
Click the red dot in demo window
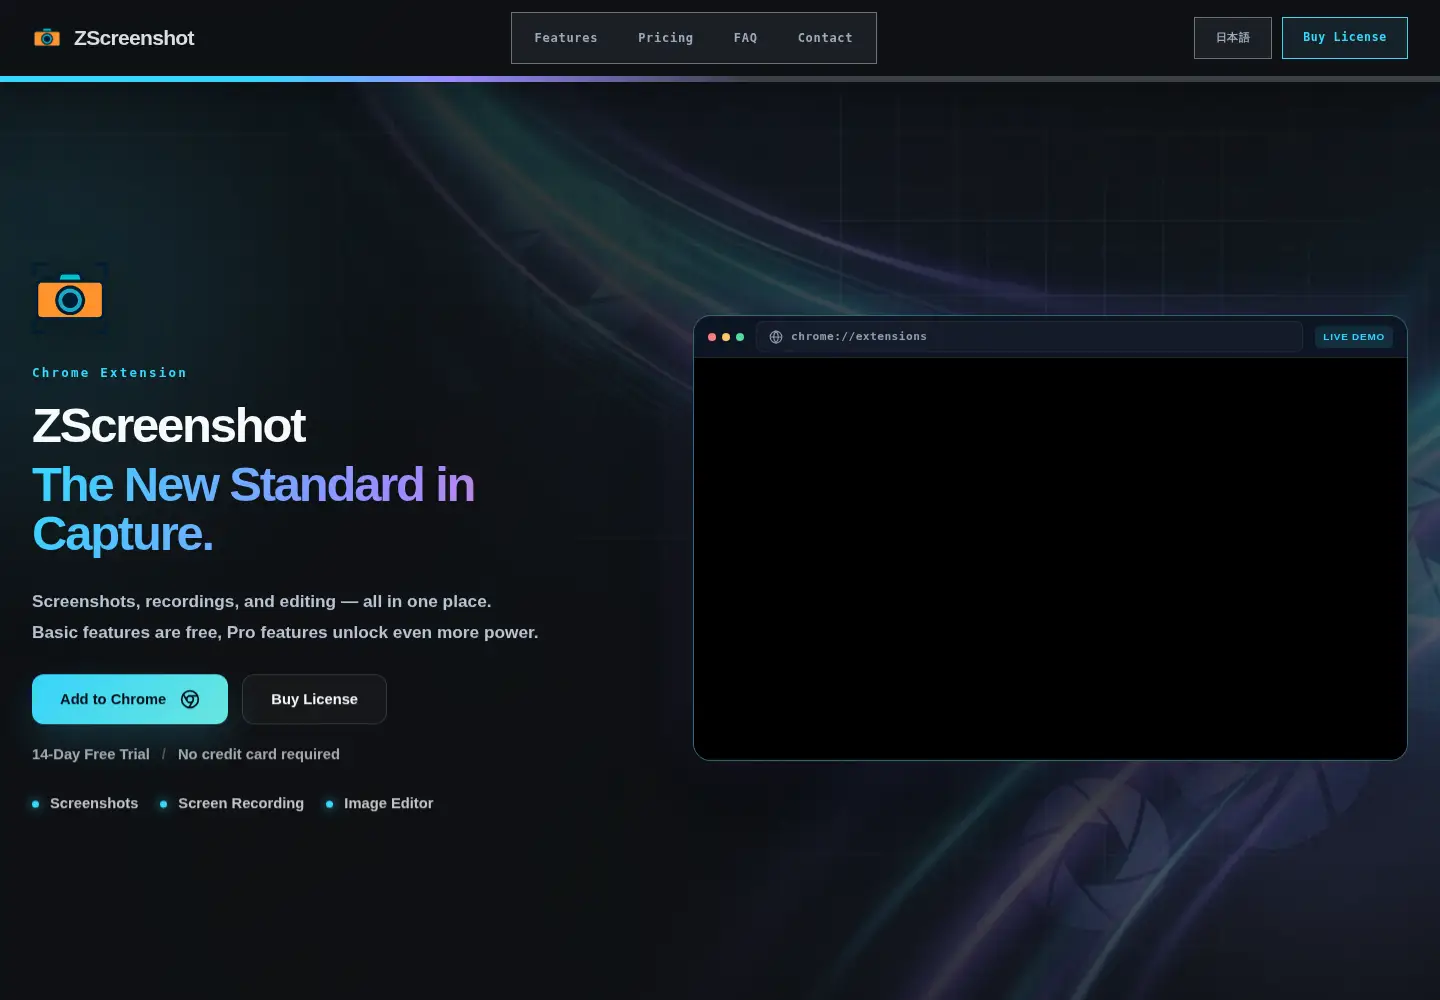point(712,337)
